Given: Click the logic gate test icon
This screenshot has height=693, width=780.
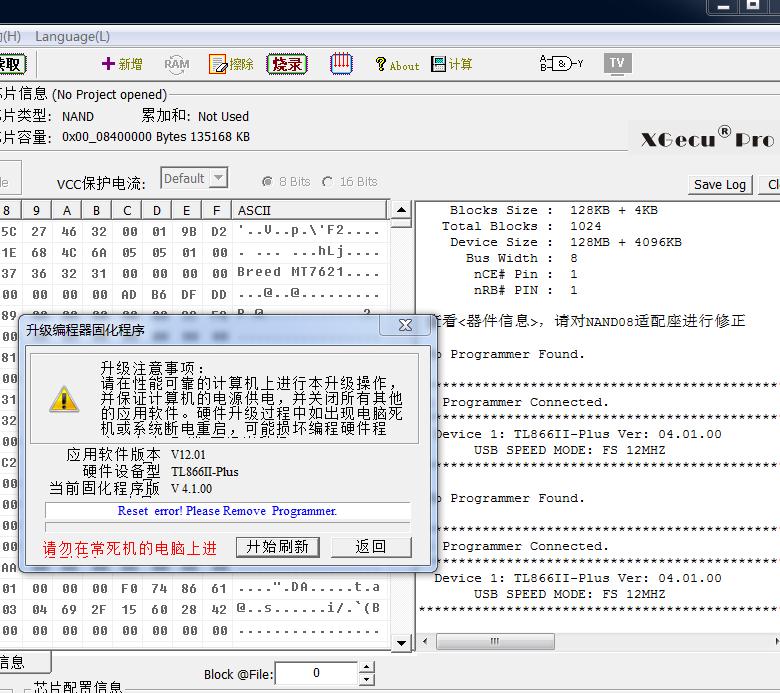Looking at the screenshot, I should 561,64.
